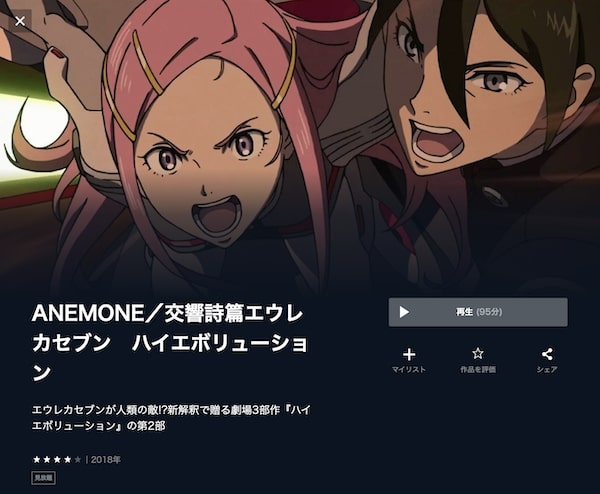Select the third rating star
The width and height of the screenshot is (600, 494).
tap(57, 459)
